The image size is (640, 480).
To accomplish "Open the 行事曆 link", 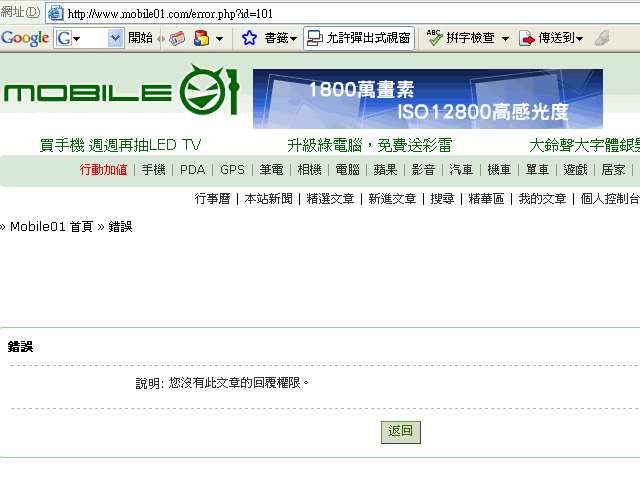I will (x=213, y=199).
